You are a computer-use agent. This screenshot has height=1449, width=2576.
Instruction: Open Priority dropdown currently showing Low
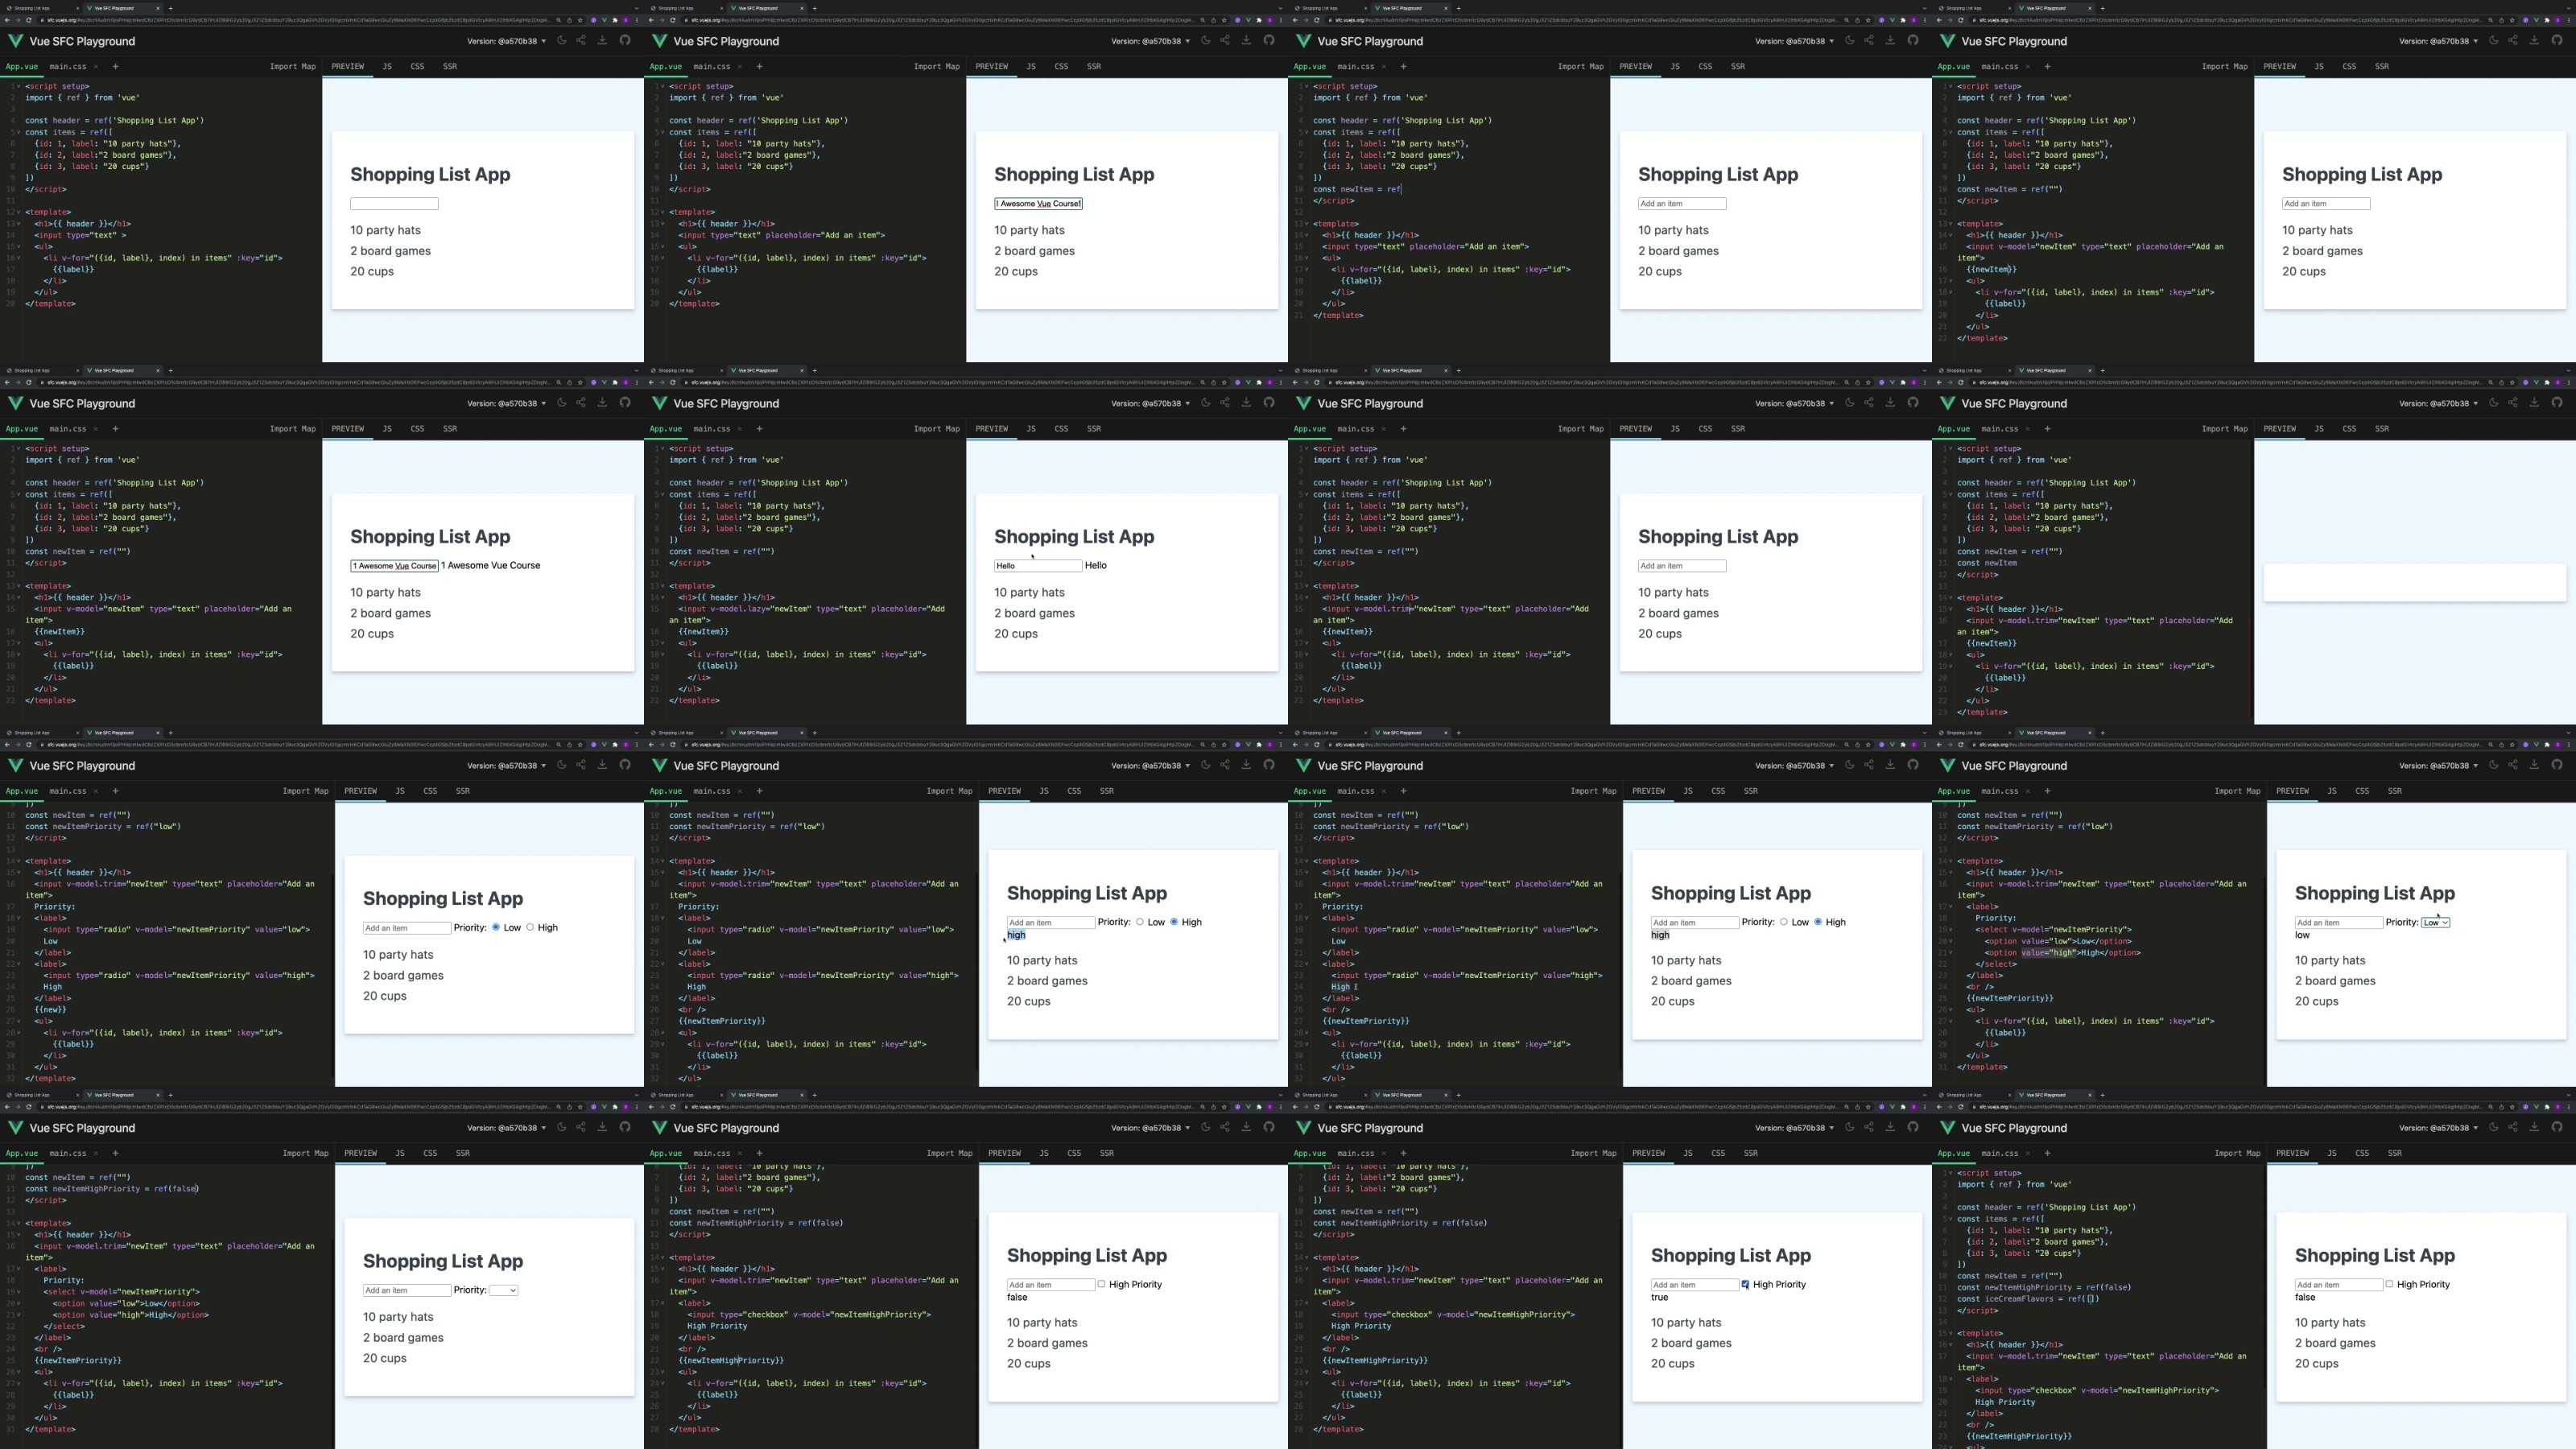pos(2434,922)
